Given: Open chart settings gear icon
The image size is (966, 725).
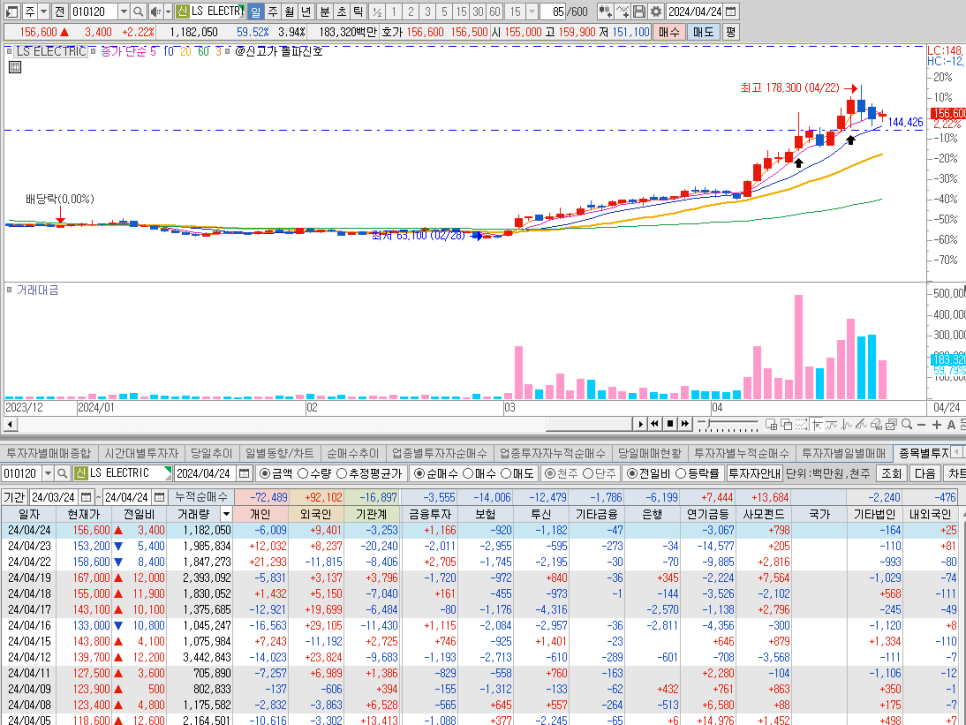Looking at the screenshot, I should (656, 12).
